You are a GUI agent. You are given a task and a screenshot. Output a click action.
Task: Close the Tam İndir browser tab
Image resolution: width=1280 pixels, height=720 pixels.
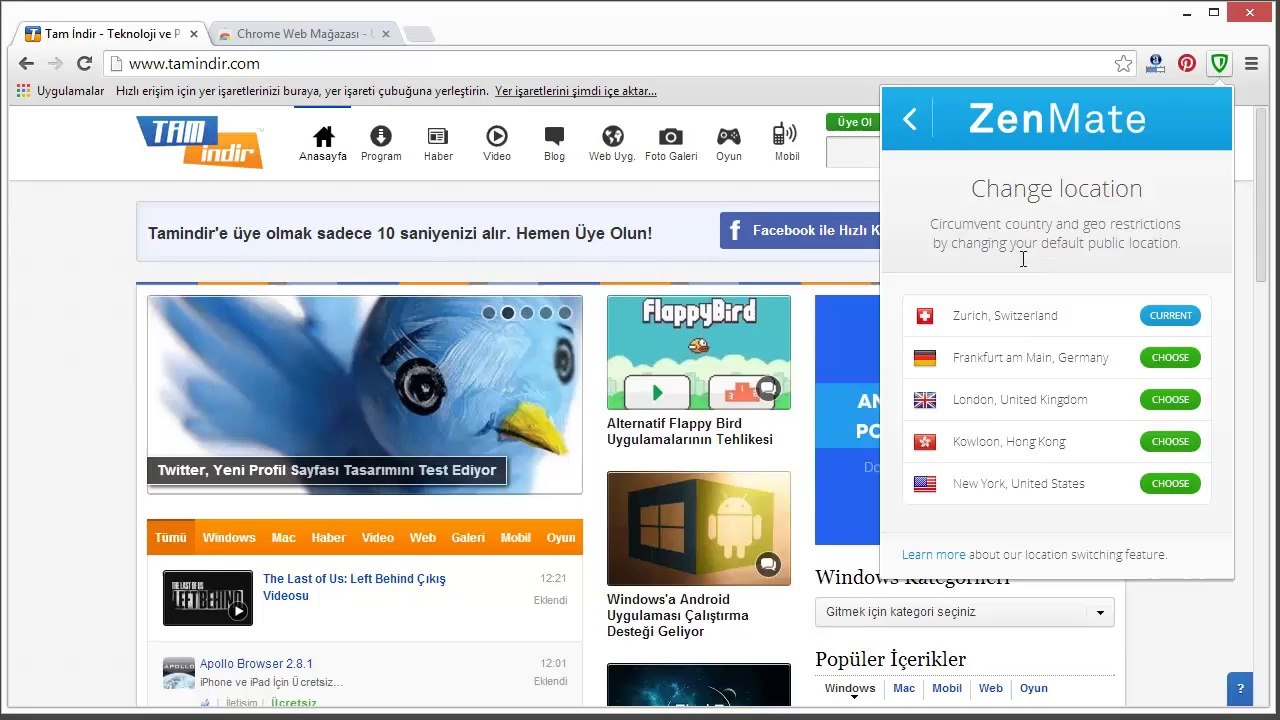coord(196,34)
